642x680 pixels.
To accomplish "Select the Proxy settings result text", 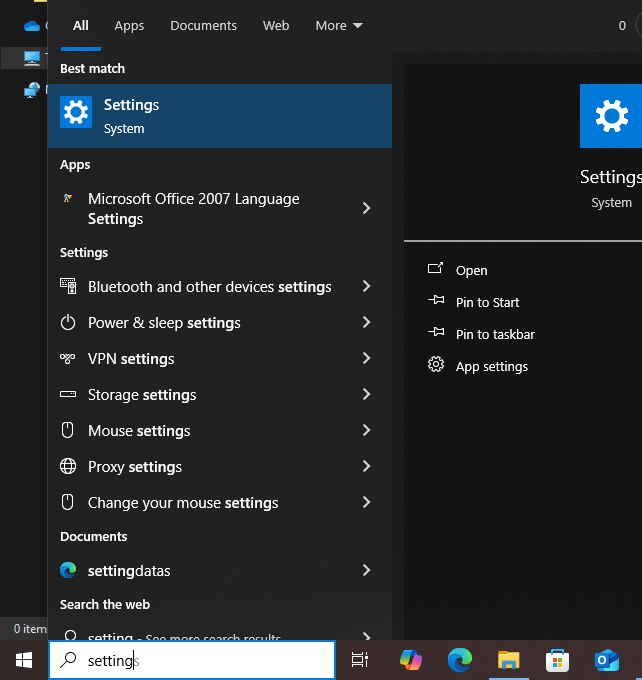I will [135, 467].
